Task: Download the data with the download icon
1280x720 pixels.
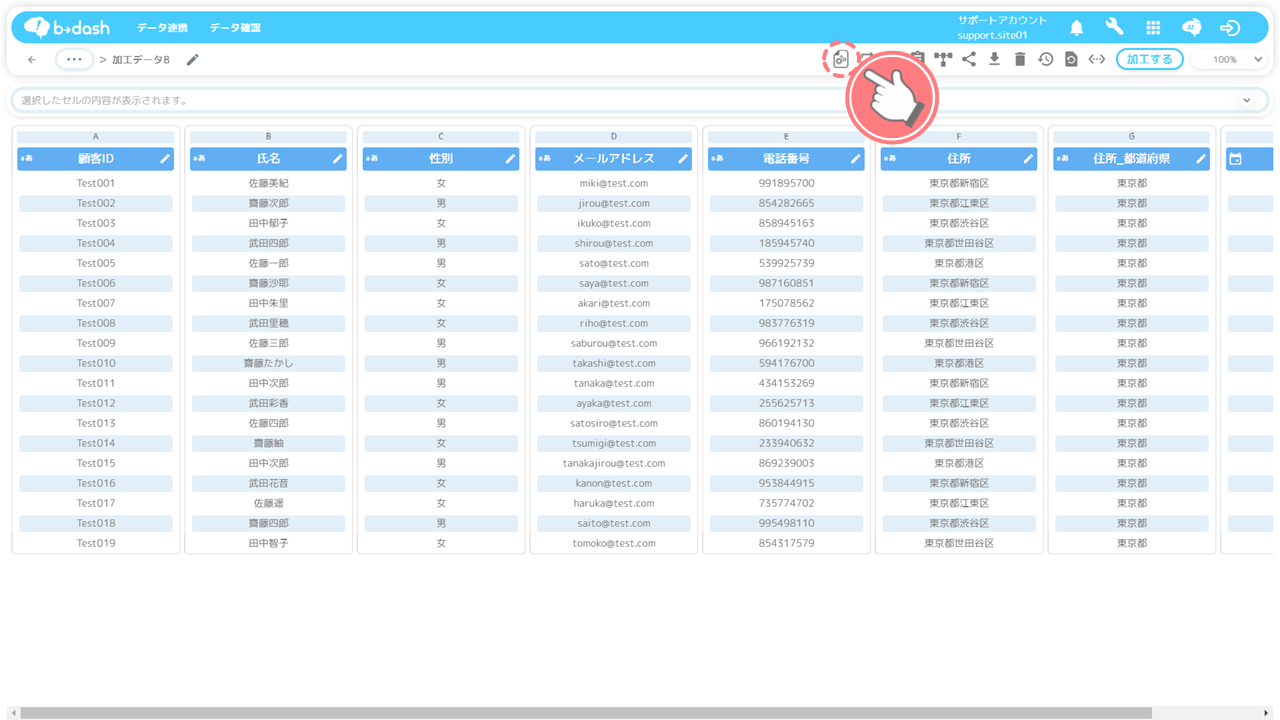Action: (x=994, y=60)
